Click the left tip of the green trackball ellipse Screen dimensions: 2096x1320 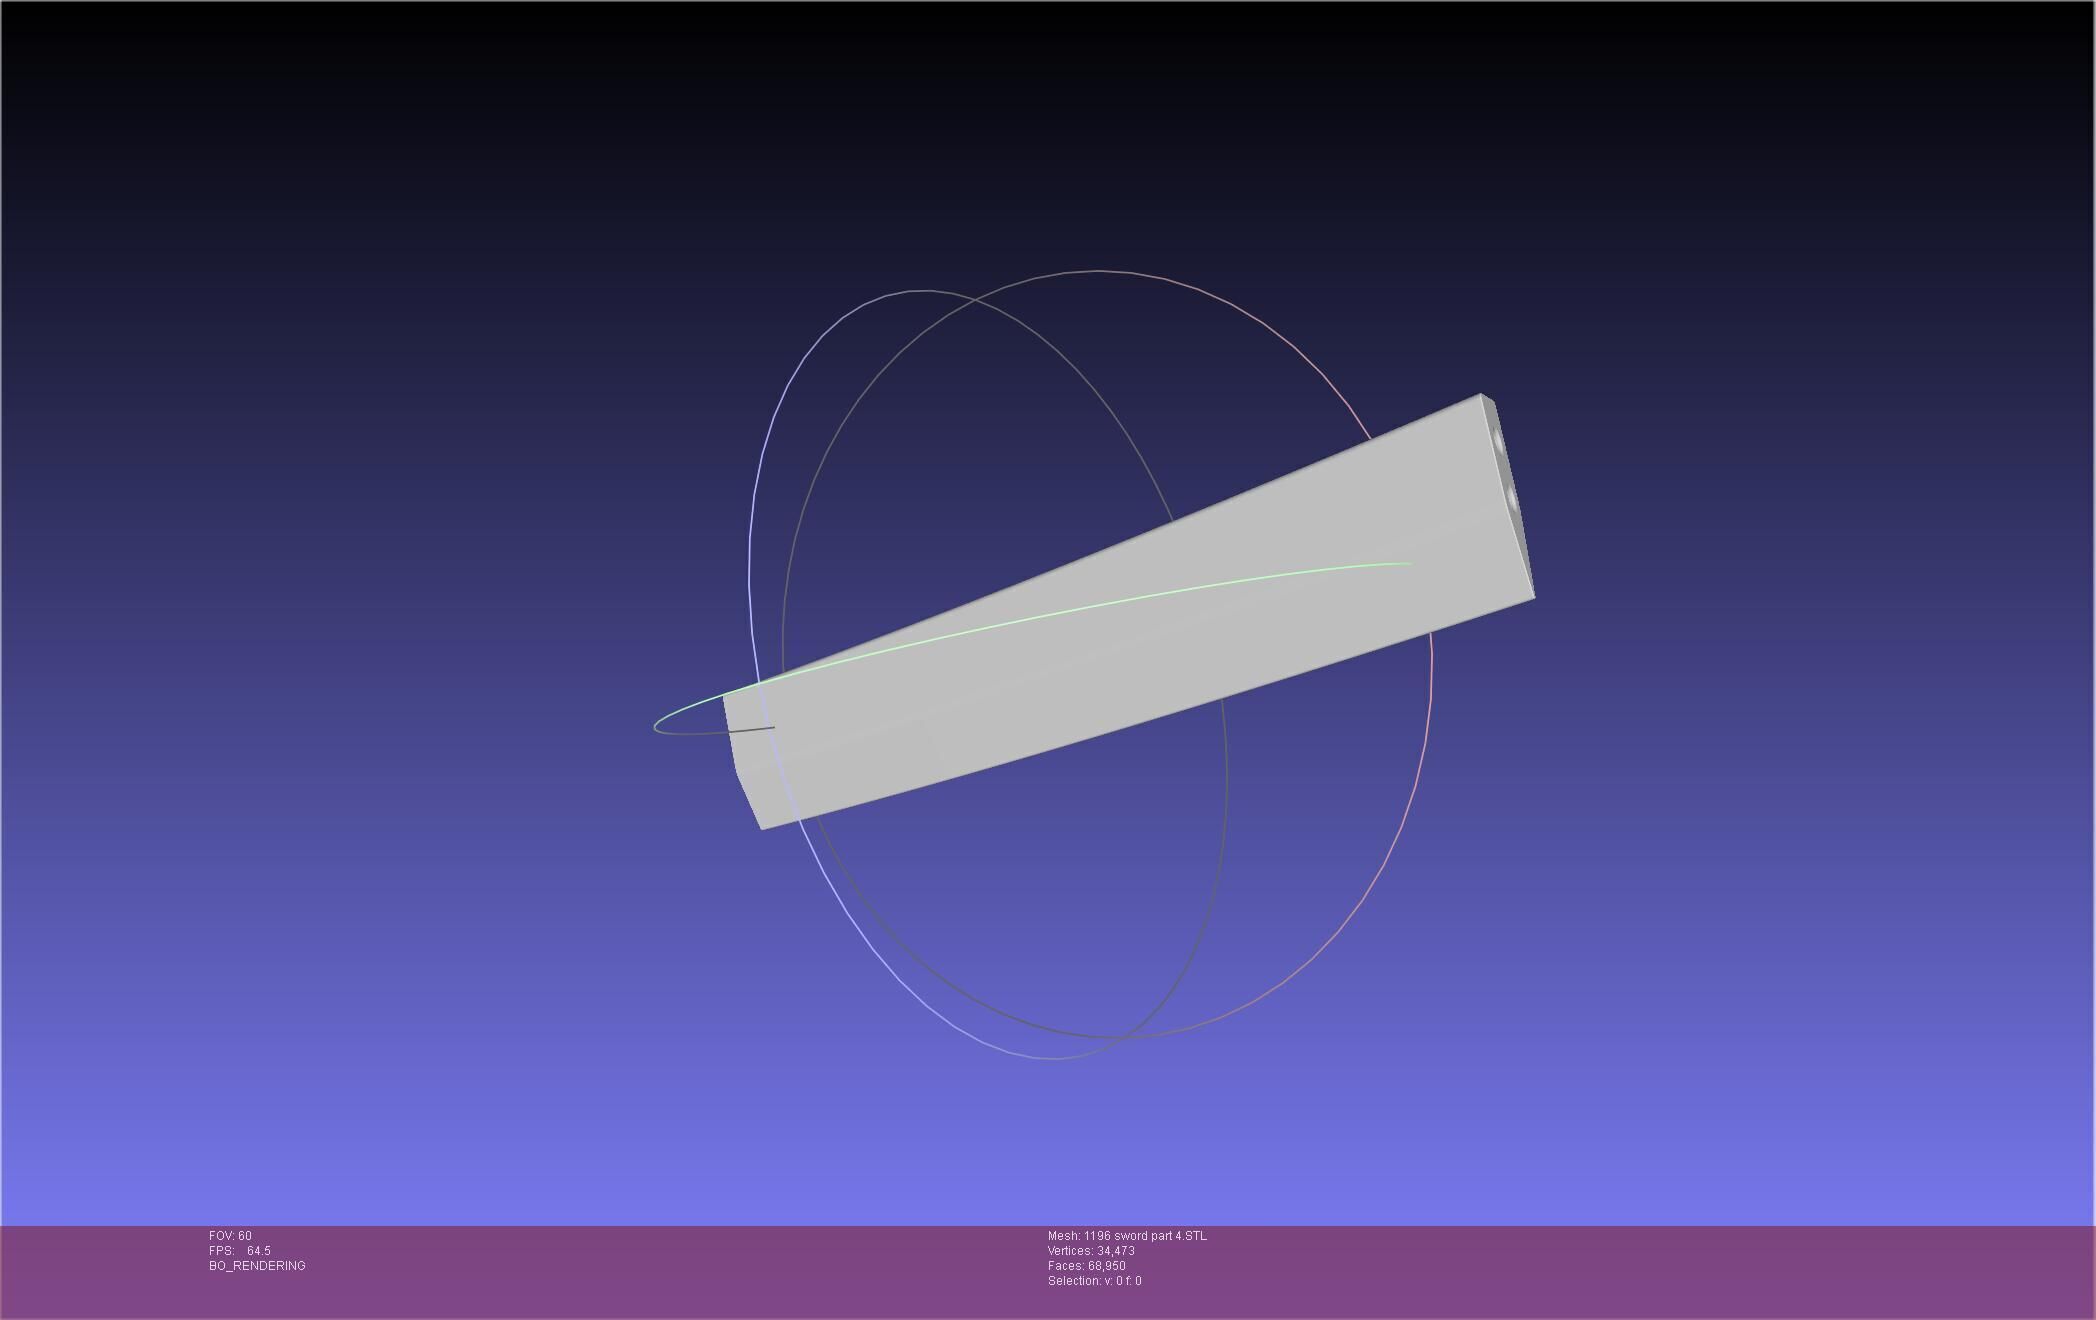click(656, 726)
